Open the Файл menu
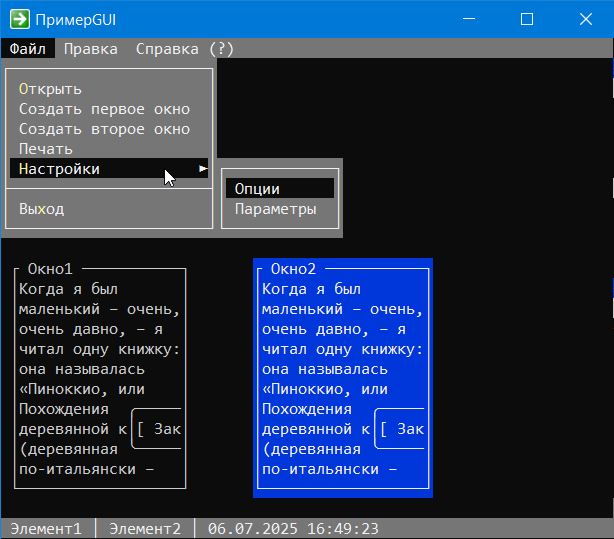The image size is (614, 539). click(28, 49)
